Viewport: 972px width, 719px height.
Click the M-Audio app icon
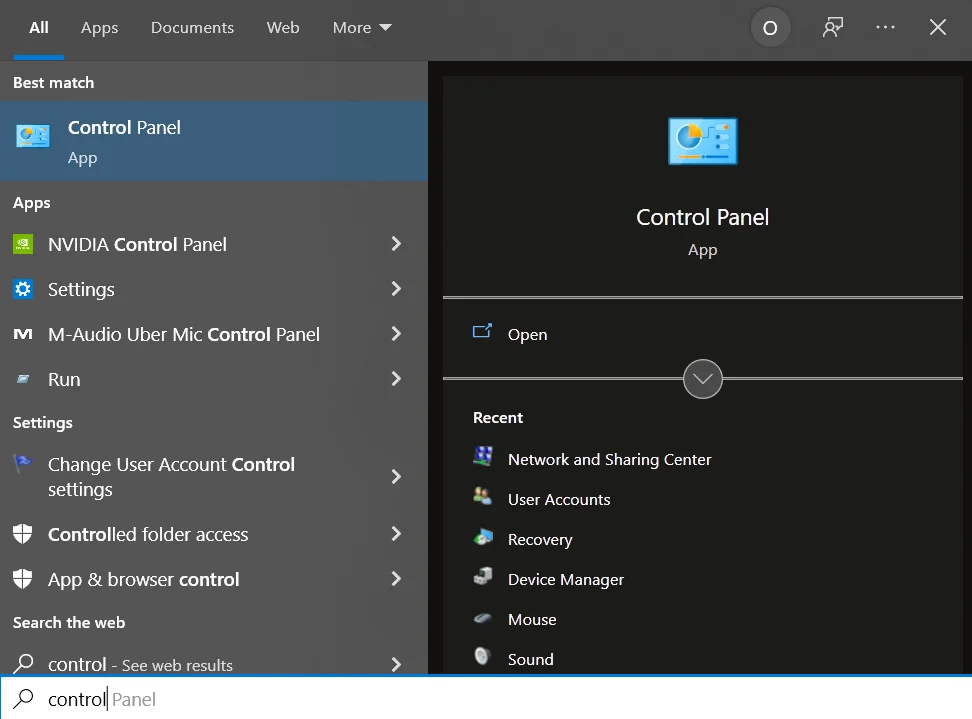coord(23,334)
